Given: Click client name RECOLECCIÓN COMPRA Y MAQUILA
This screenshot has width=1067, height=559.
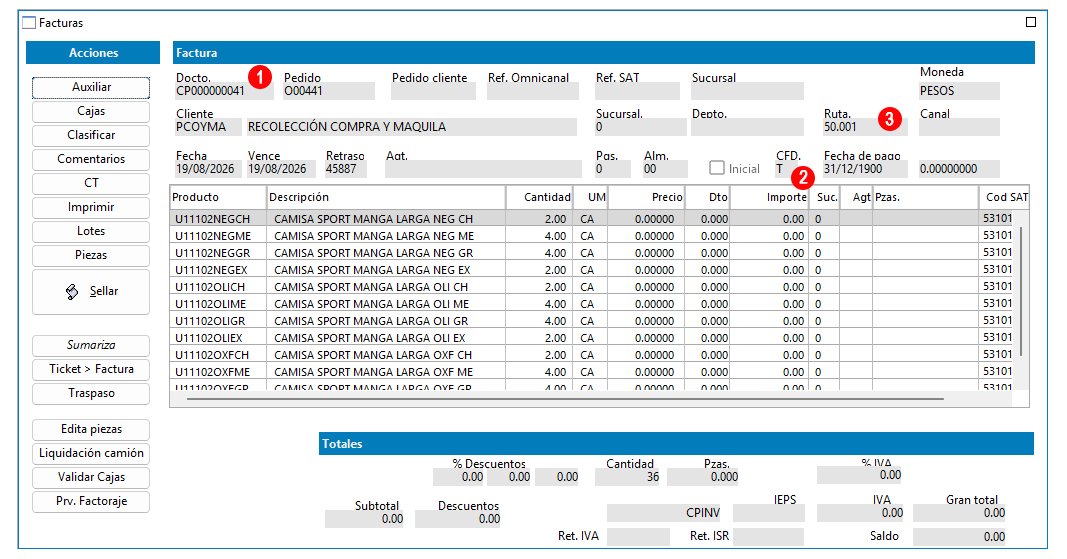Looking at the screenshot, I should tap(411, 127).
